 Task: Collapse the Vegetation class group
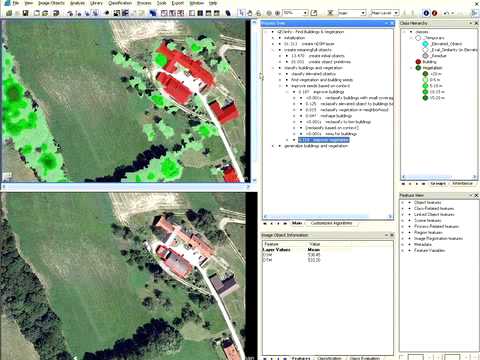[x=411, y=68]
